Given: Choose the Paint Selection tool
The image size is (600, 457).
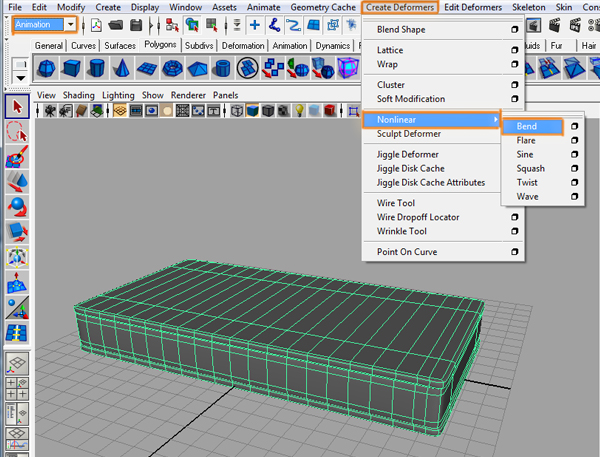Looking at the screenshot, I should pos(17,157).
